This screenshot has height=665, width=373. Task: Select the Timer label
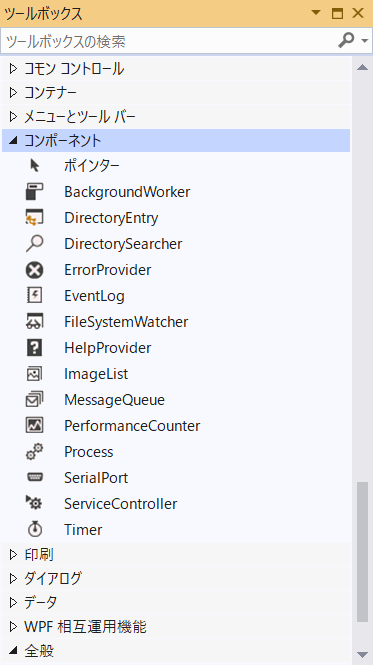click(x=83, y=530)
